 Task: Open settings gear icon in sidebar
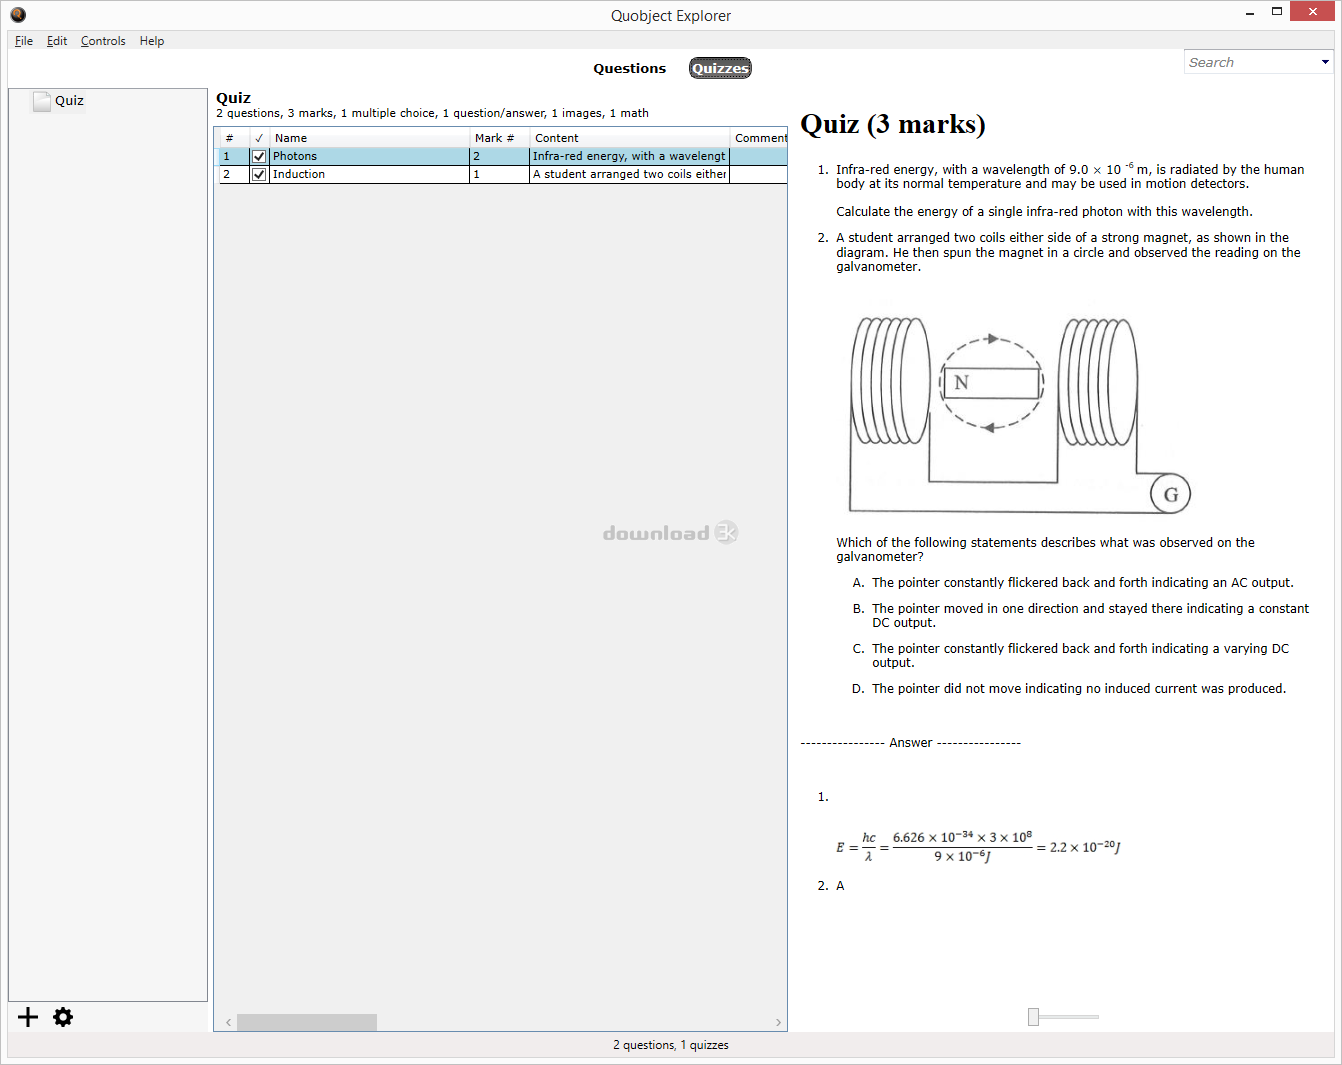click(x=63, y=1017)
